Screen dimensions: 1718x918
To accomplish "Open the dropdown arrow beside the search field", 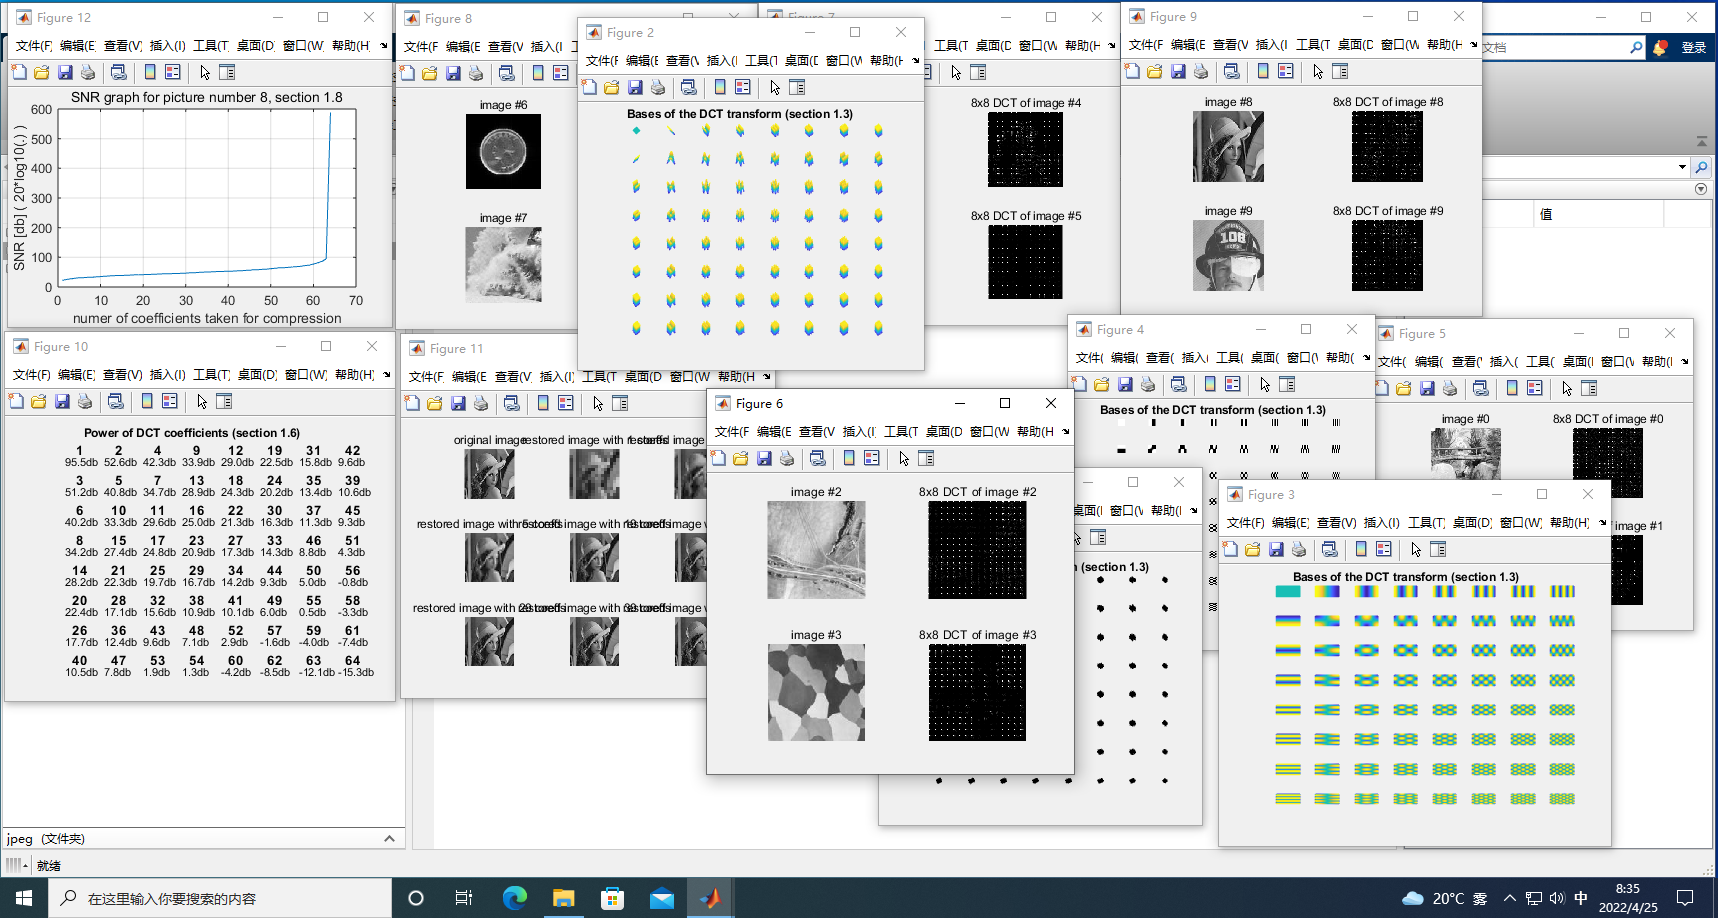I will 1682,167.
